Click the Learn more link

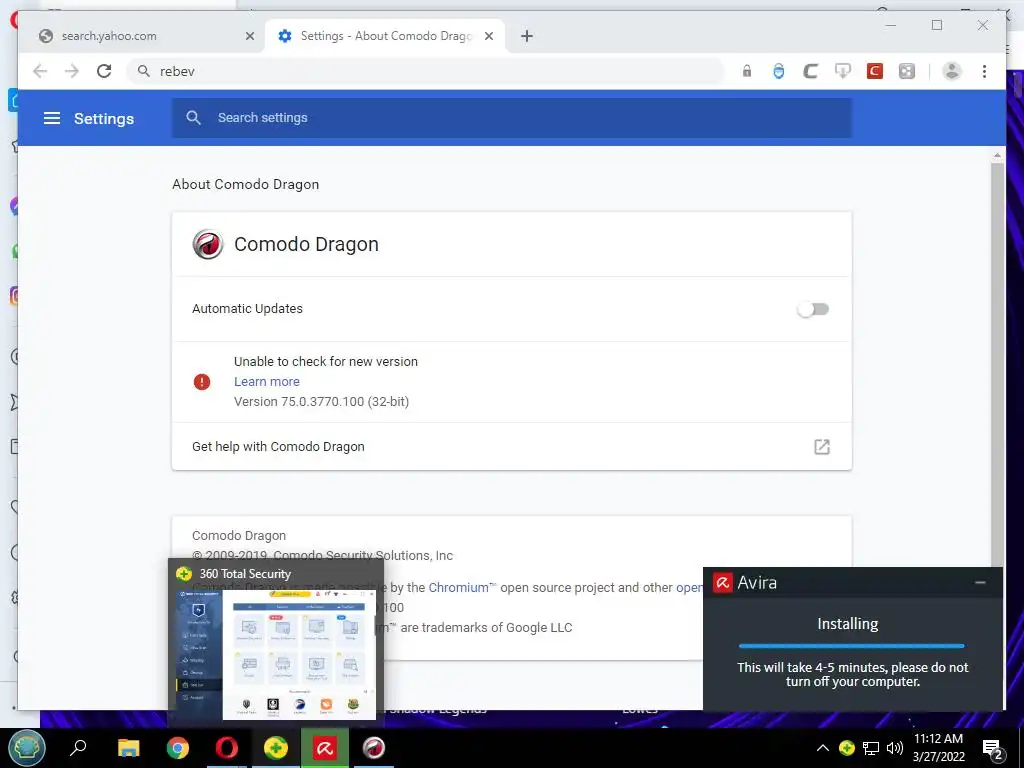click(x=266, y=381)
